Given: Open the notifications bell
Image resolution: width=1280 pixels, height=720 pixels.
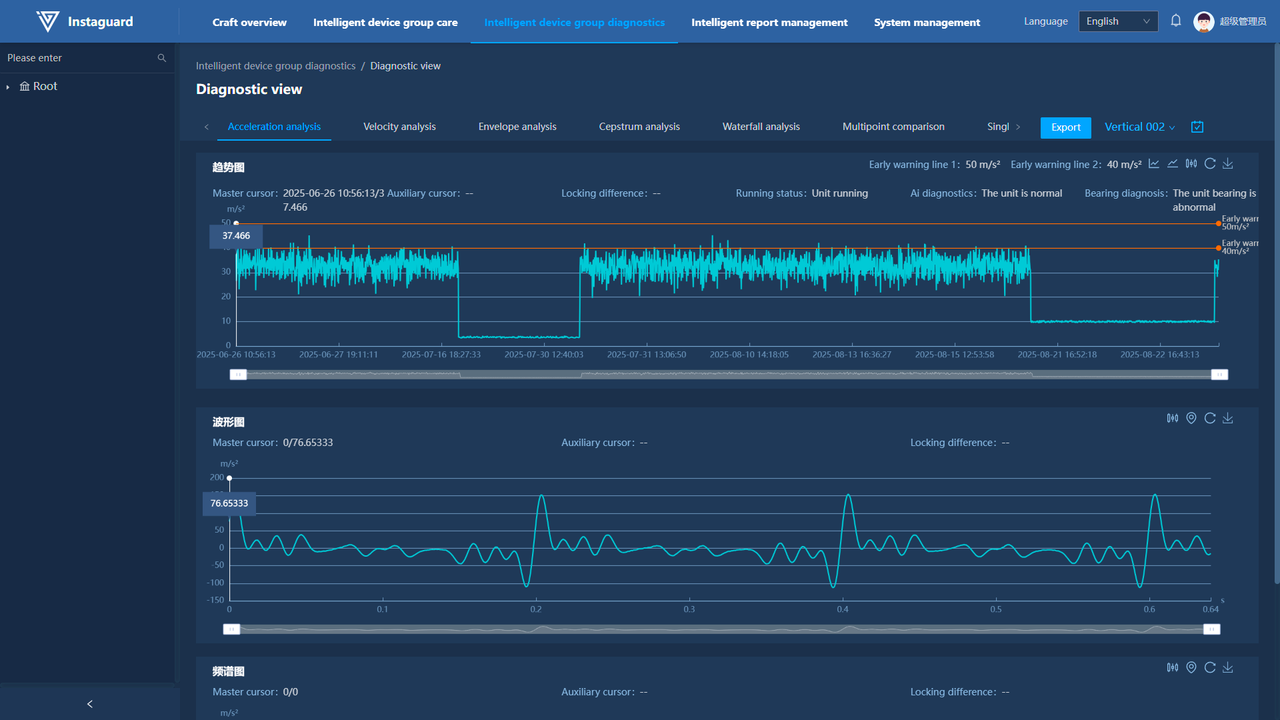Looking at the screenshot, I should [x=1176, y=21].
